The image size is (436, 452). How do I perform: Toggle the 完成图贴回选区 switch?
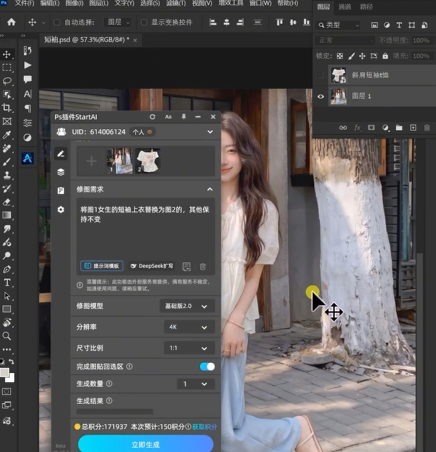(207, 367)
